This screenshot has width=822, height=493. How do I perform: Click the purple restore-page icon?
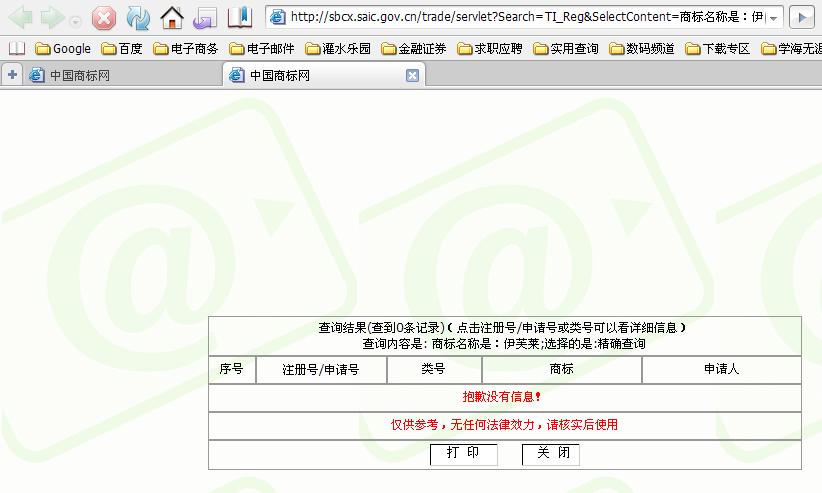[204, 18]
